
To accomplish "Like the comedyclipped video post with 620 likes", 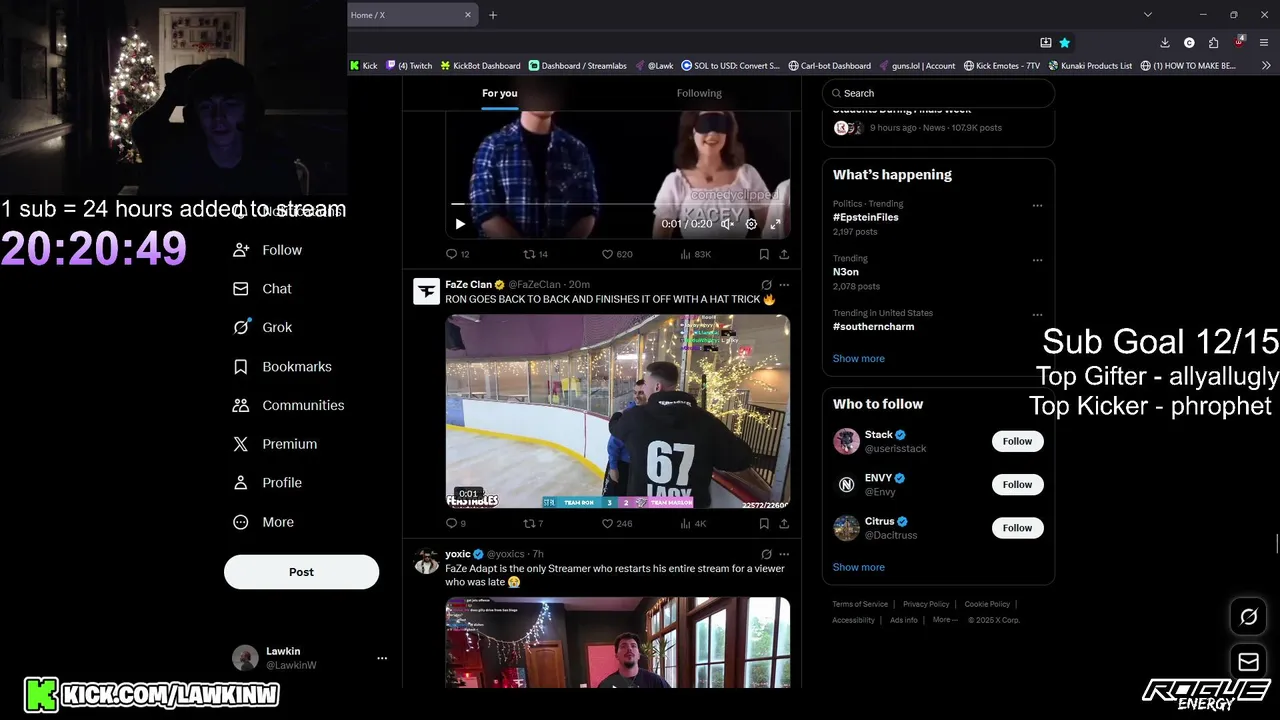I will (616, 254).
